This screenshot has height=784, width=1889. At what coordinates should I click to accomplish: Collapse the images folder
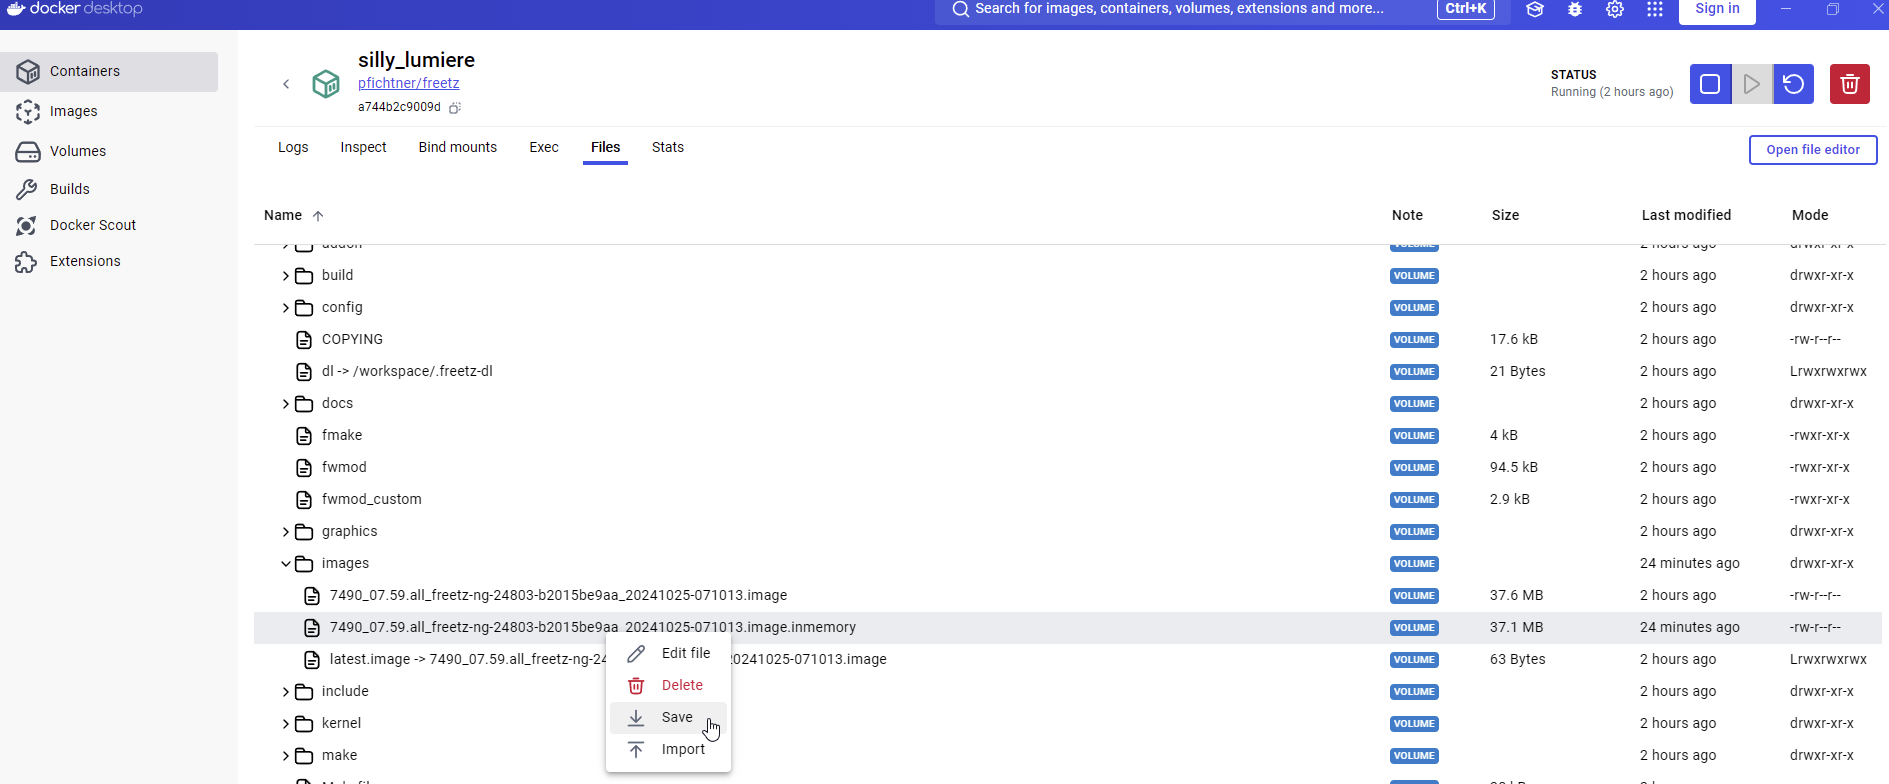tap(286, 564)
